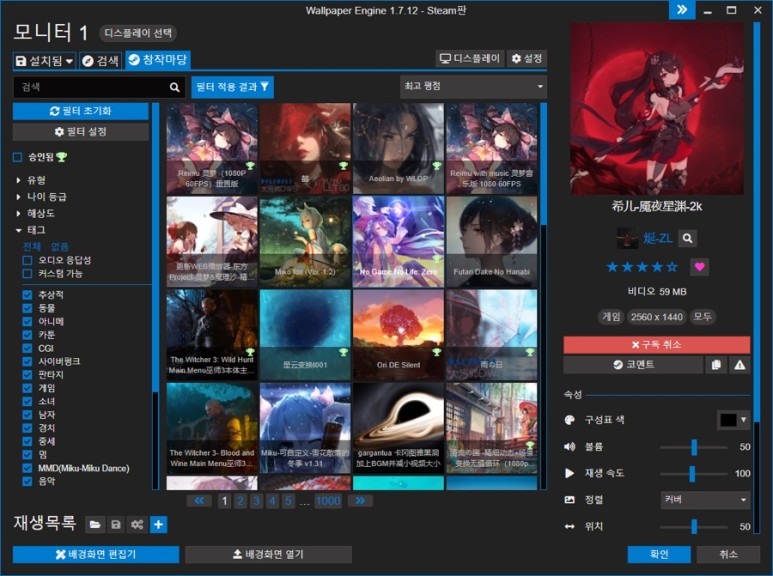773x576 pixels.
Task: Confirm with the 확인 button
Action: point(659,554)
